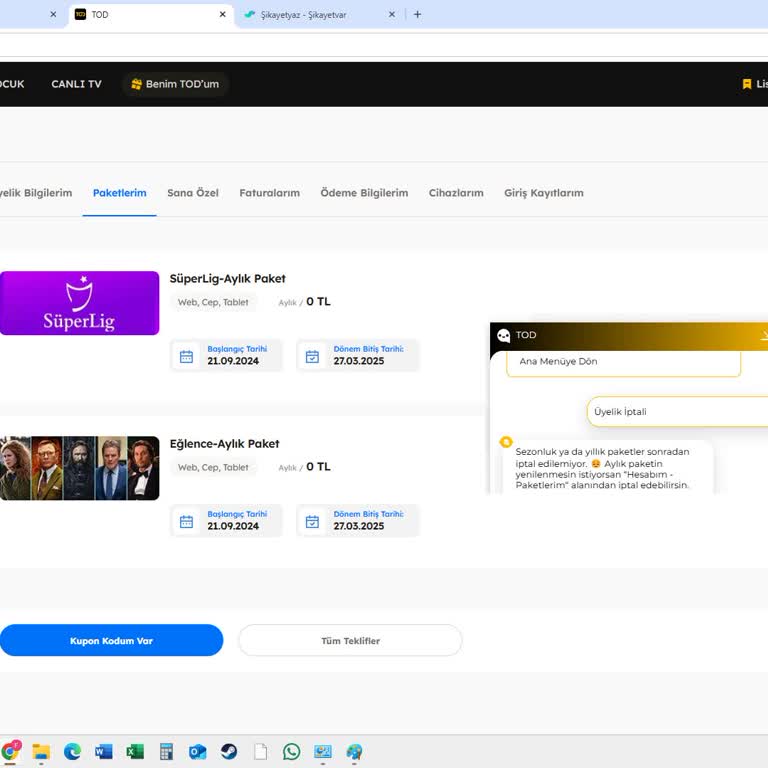Click the SüperLig package thumbnail
The image size is (768, 768).
(79, 303)
